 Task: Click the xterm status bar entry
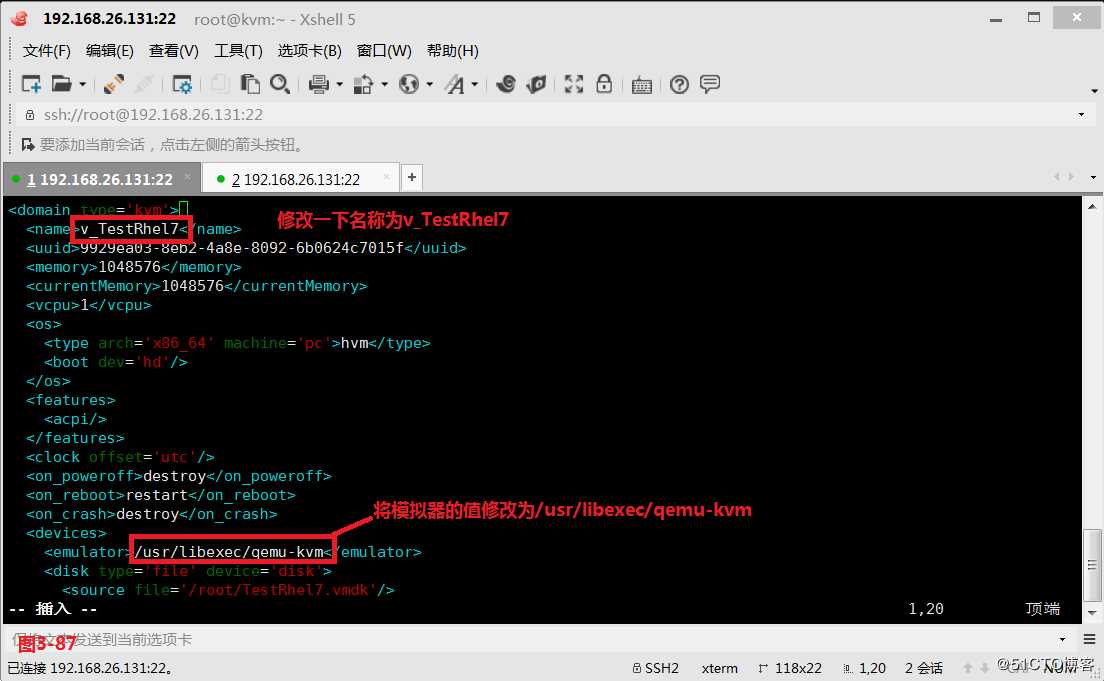point(720,668)
